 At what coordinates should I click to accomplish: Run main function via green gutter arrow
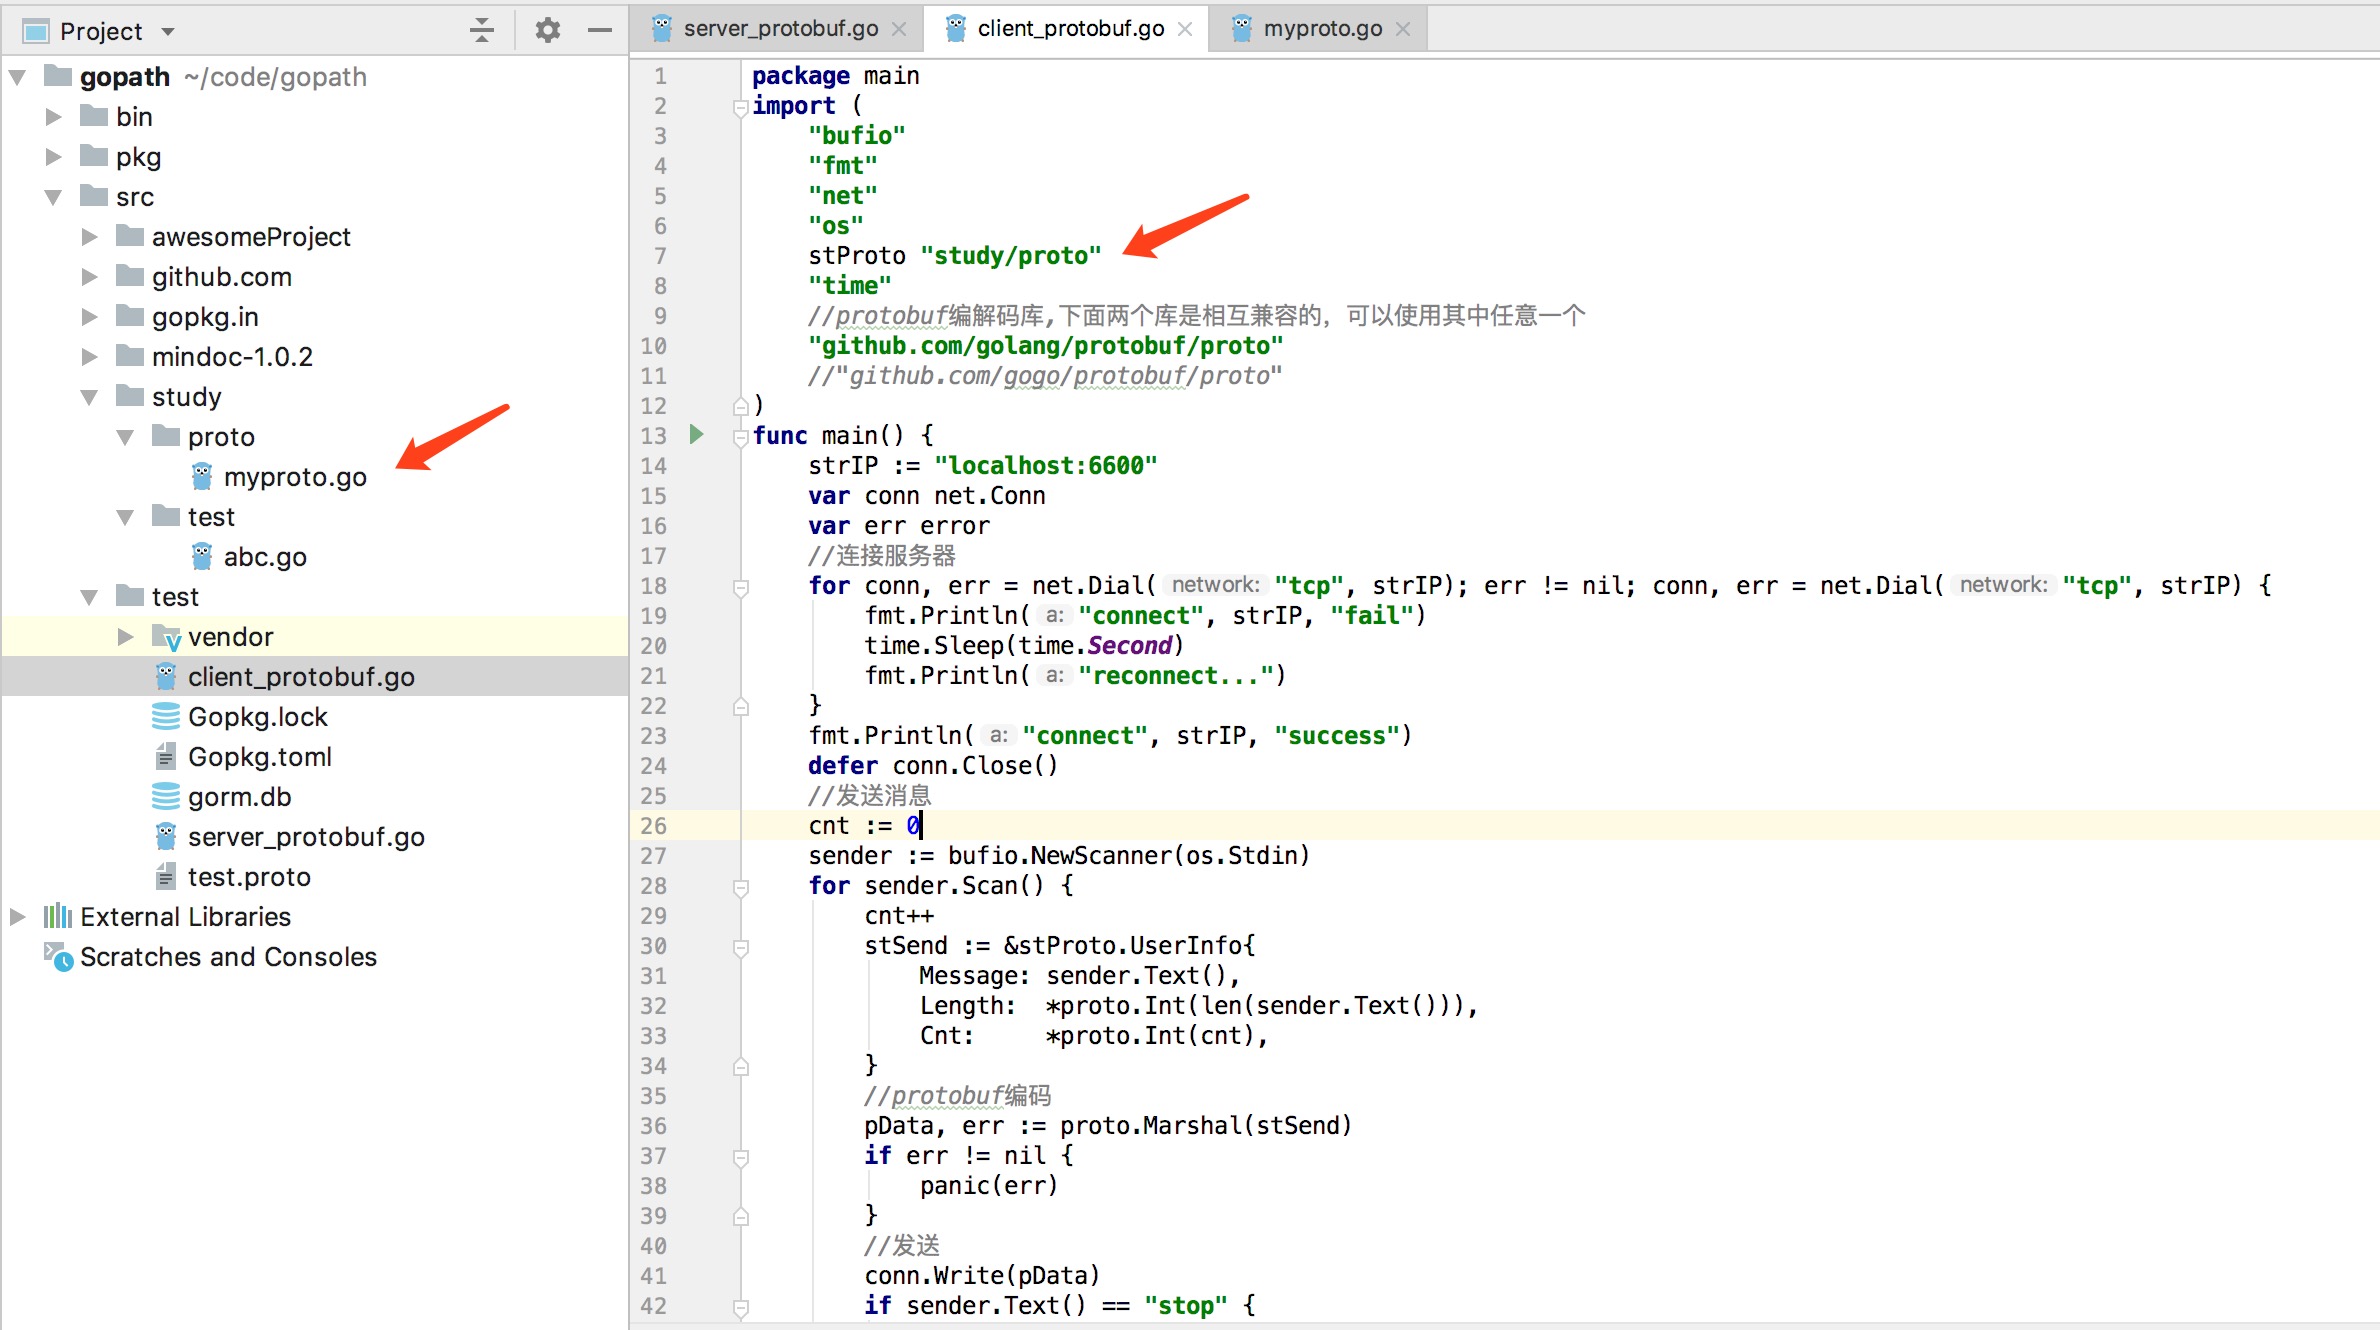[697, 435]
